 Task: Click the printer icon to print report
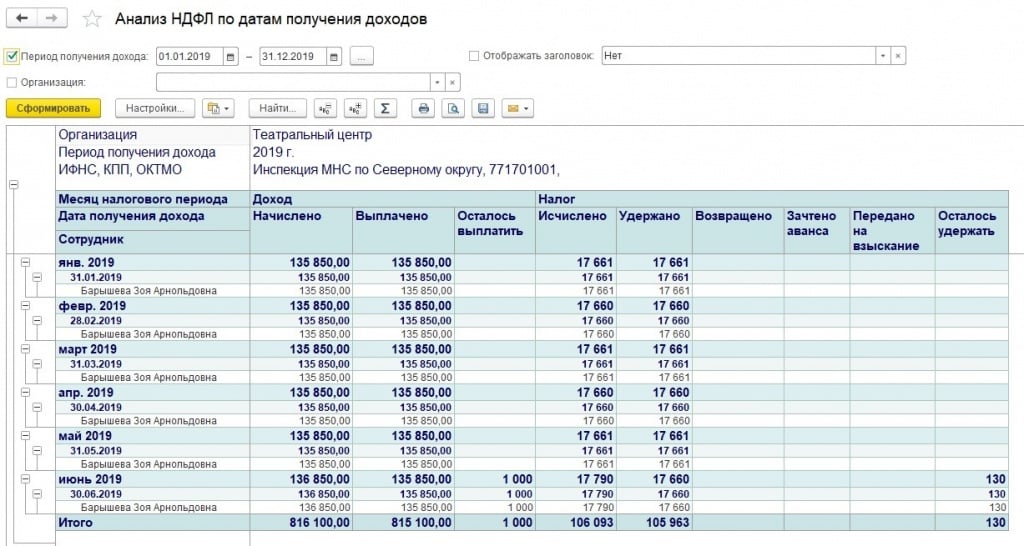click(x=424, y=108)
